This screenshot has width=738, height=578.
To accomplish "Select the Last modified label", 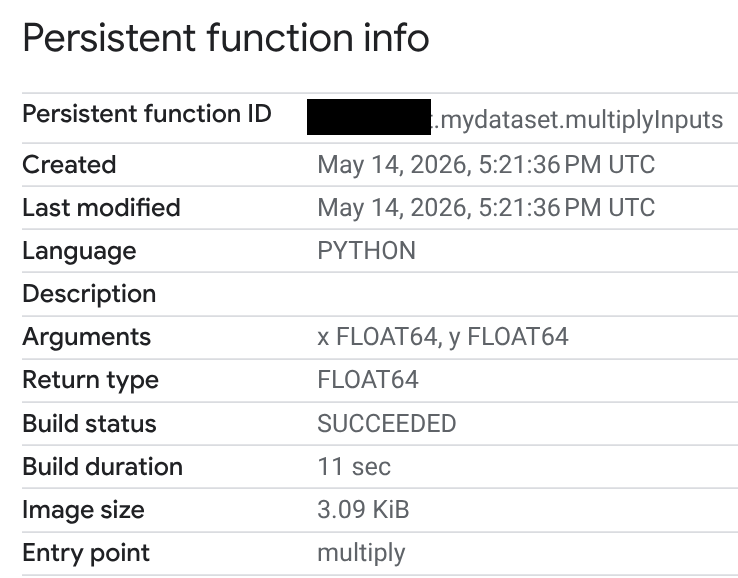I will pos(101,208).
